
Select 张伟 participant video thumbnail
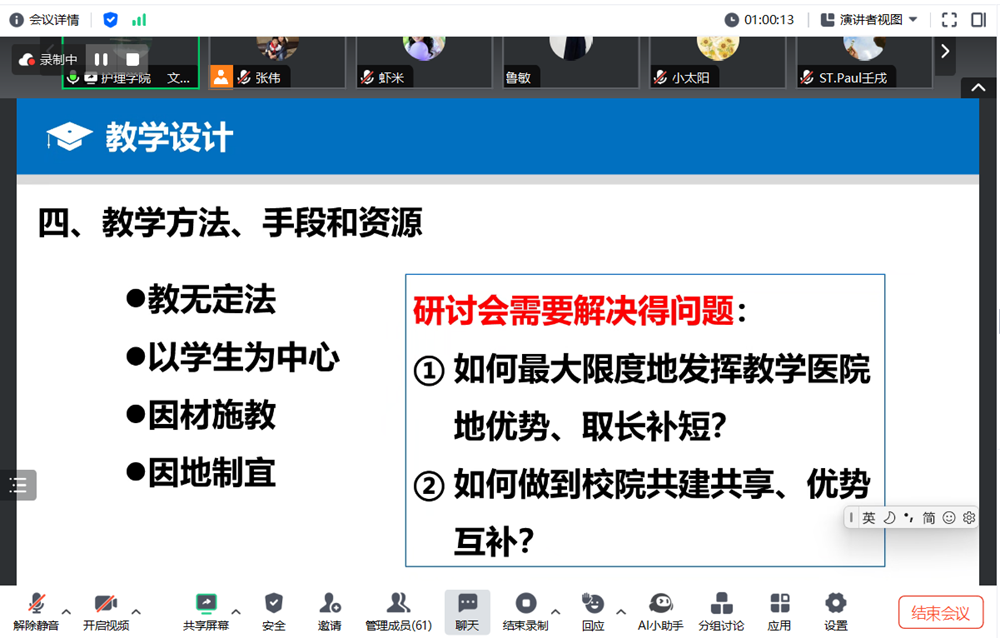point(278,63)
